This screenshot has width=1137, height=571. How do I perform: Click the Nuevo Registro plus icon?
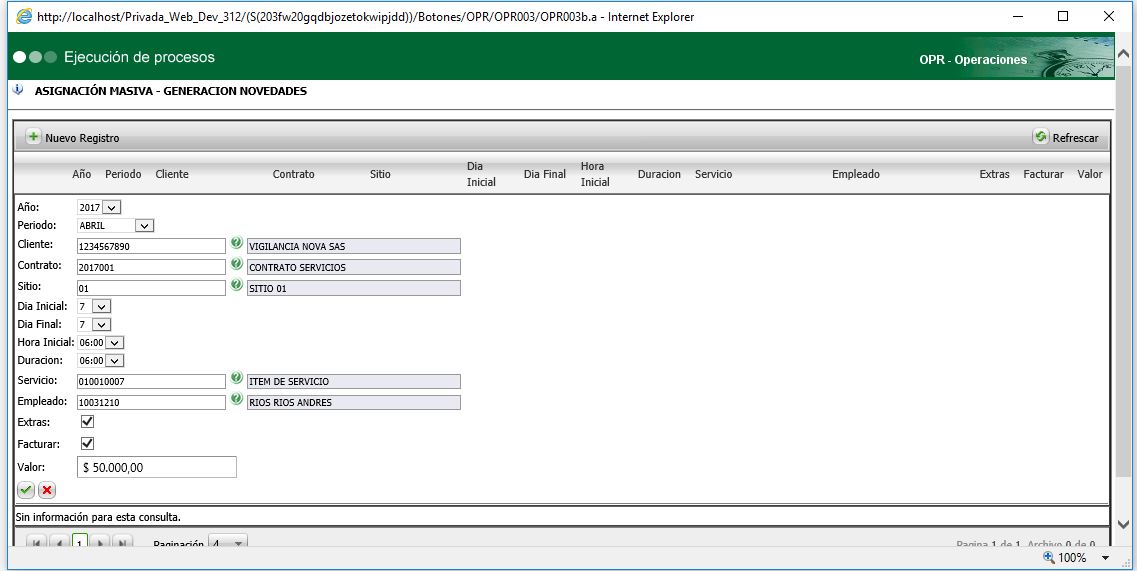click(33, 136)
